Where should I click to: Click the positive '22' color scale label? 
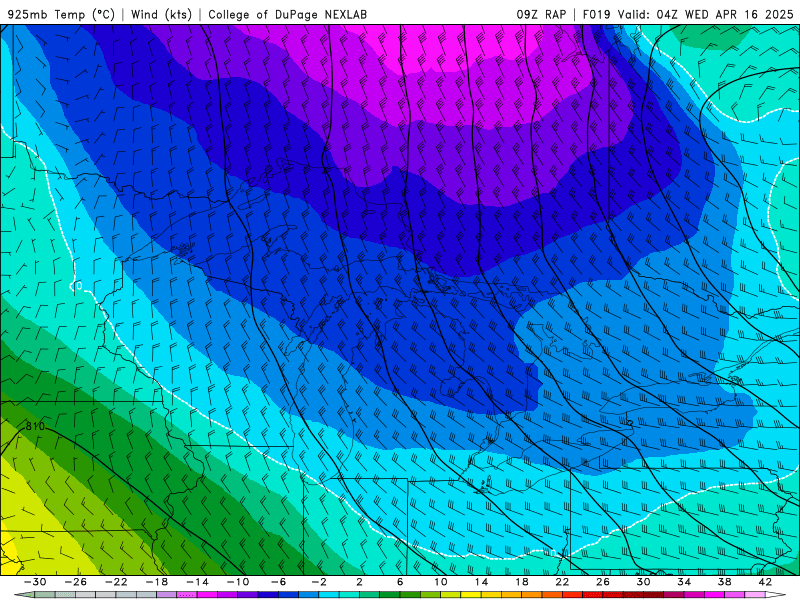(562, 582)
